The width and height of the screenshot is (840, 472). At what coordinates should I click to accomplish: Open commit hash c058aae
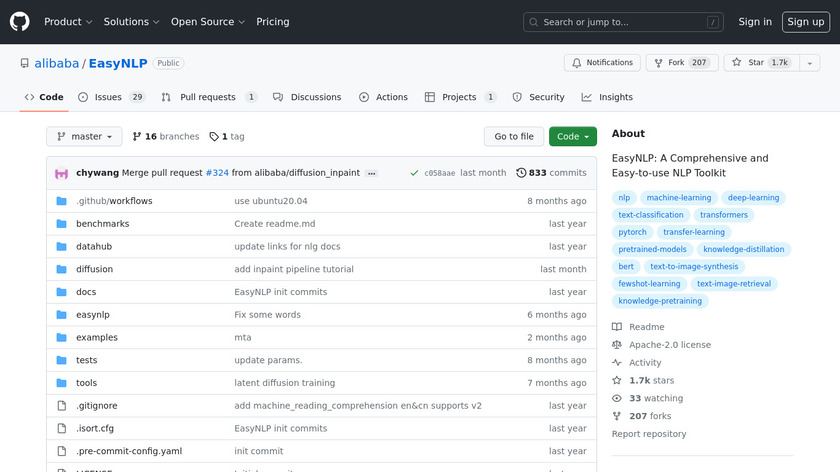coord(440,173)
